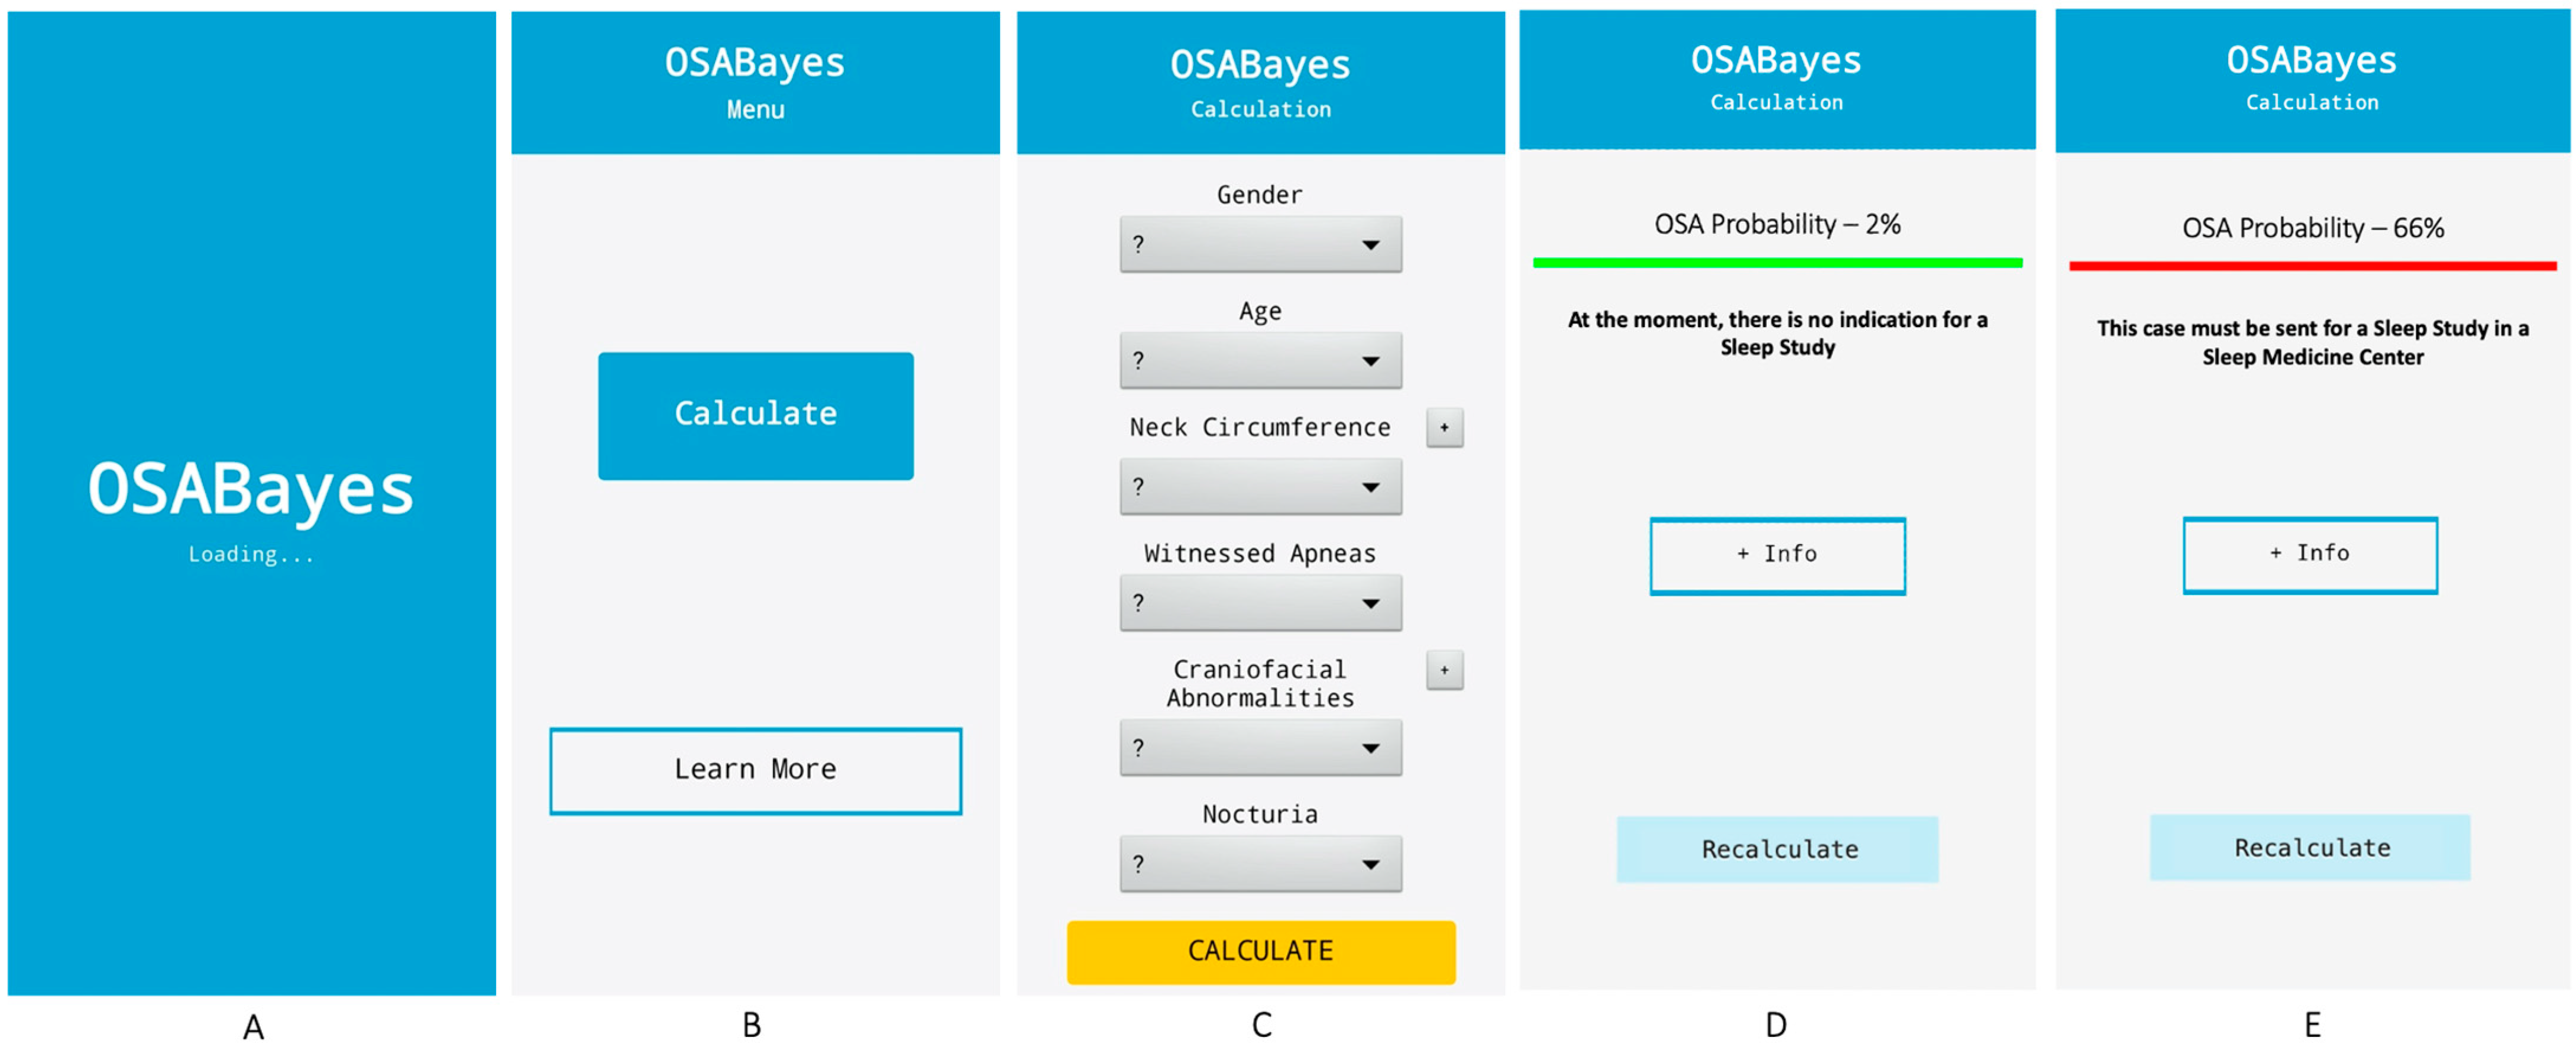This screenshot has height=1047, width=2576.
Task: Open the Gender dropdown
Action: [x=1260, y=245]
